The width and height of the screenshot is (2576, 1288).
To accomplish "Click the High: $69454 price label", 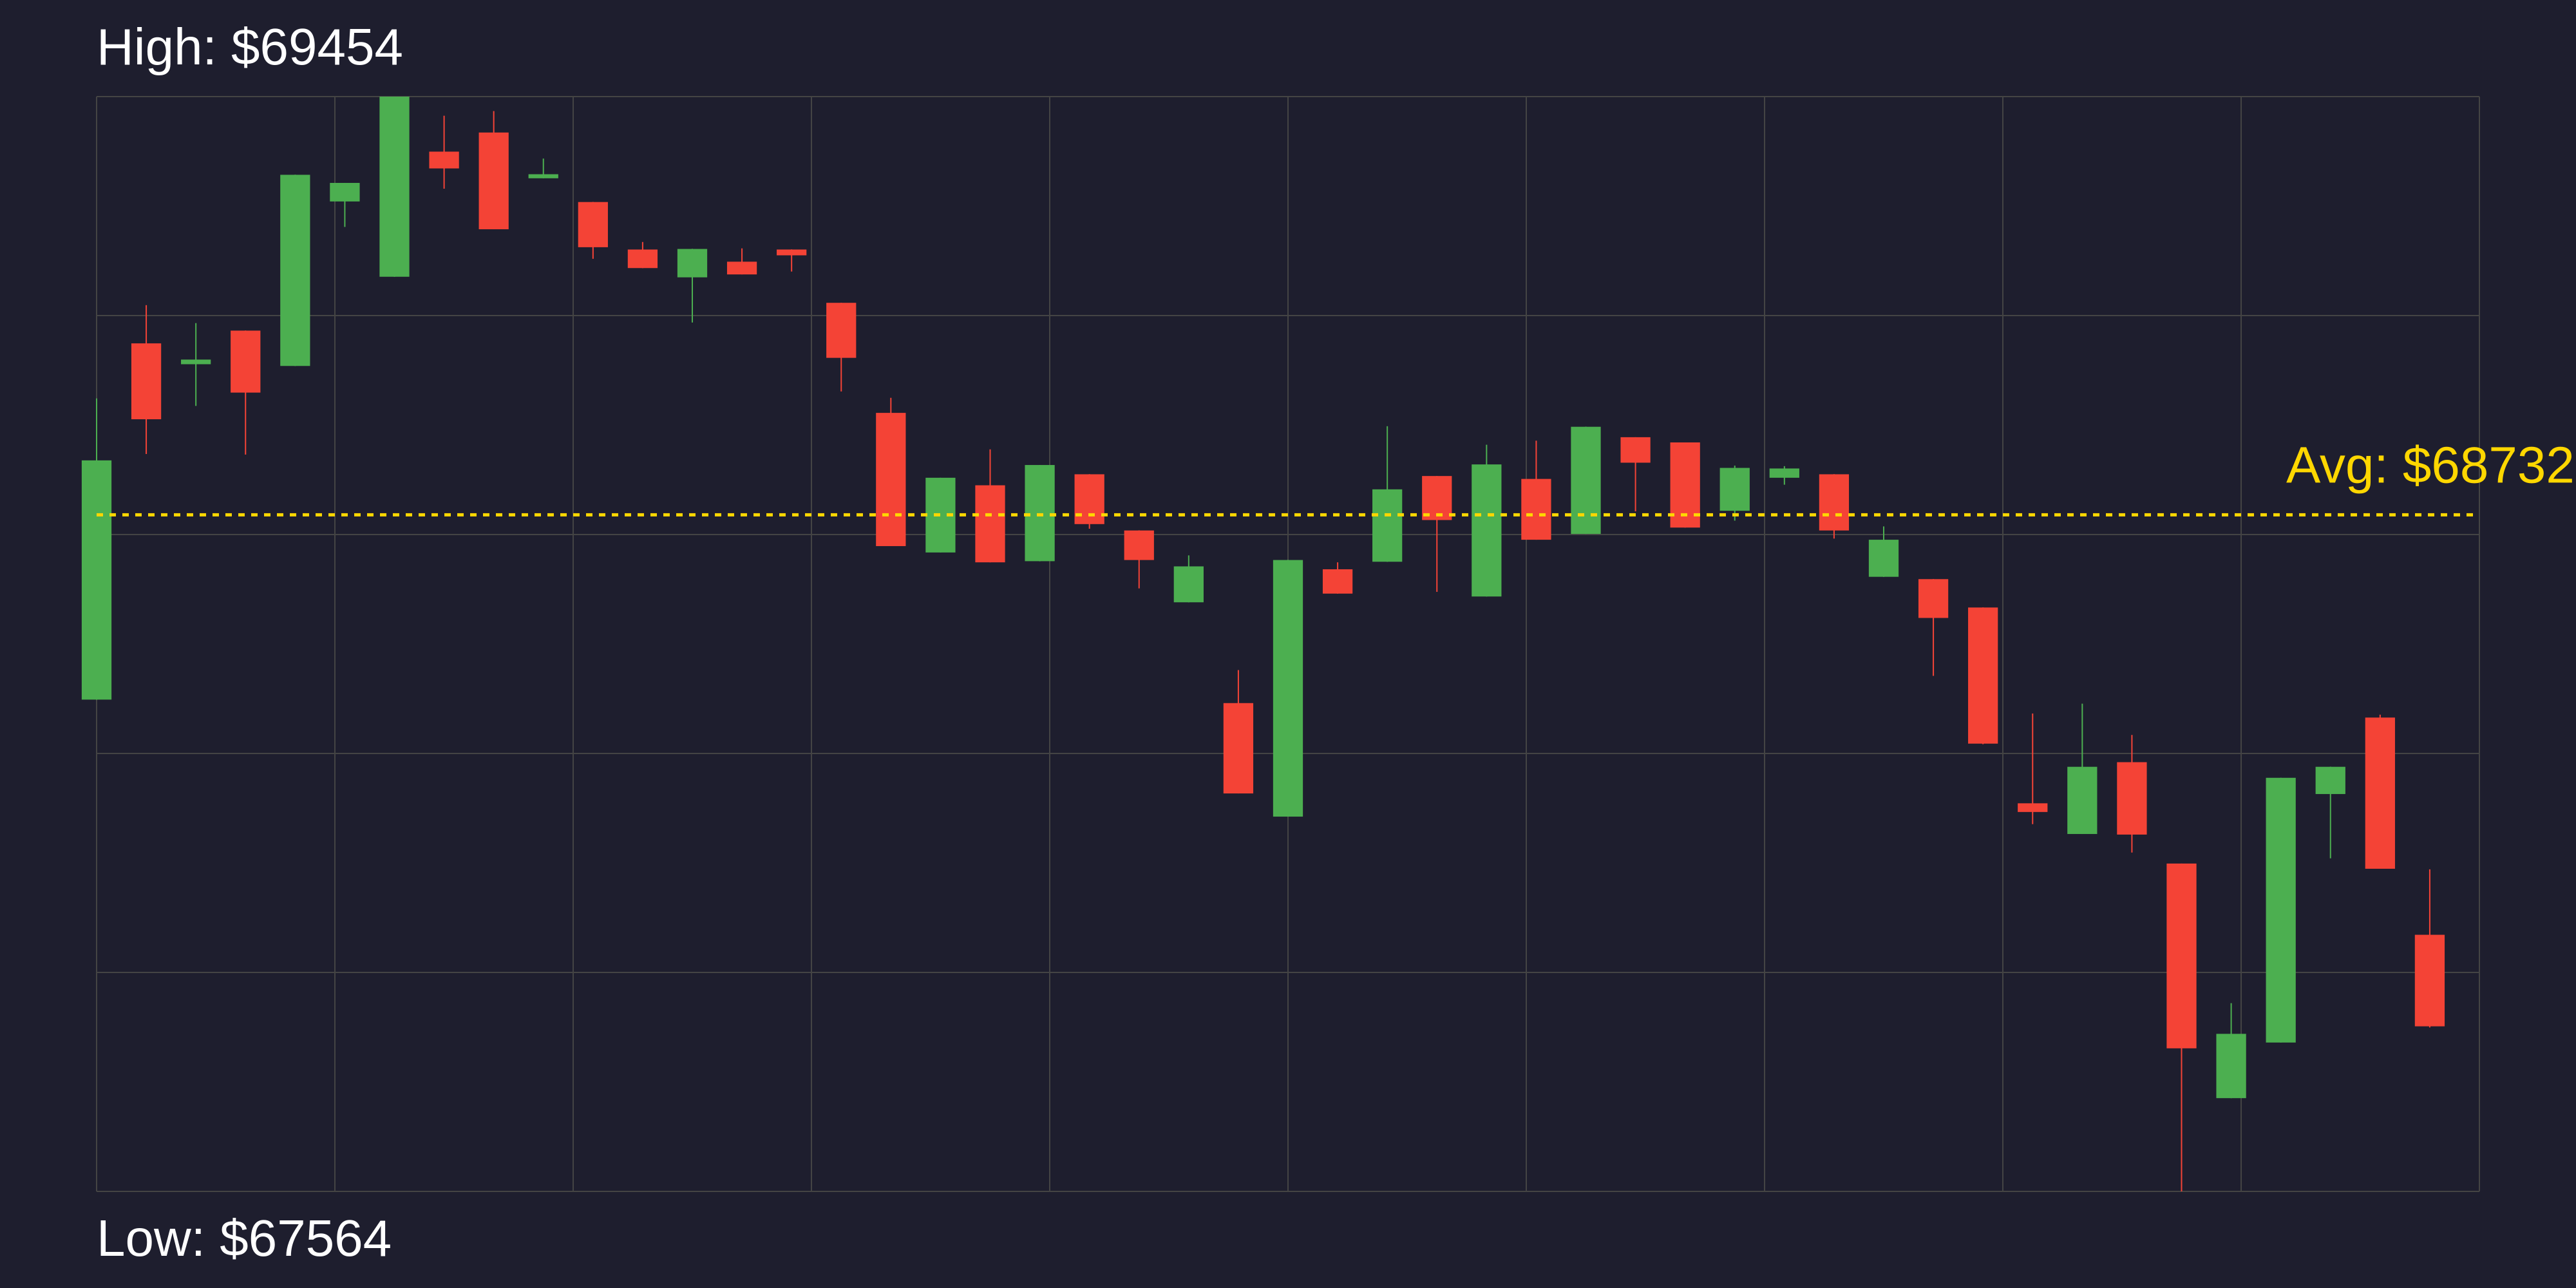I will pyautogui.click(x=249, y=48).
